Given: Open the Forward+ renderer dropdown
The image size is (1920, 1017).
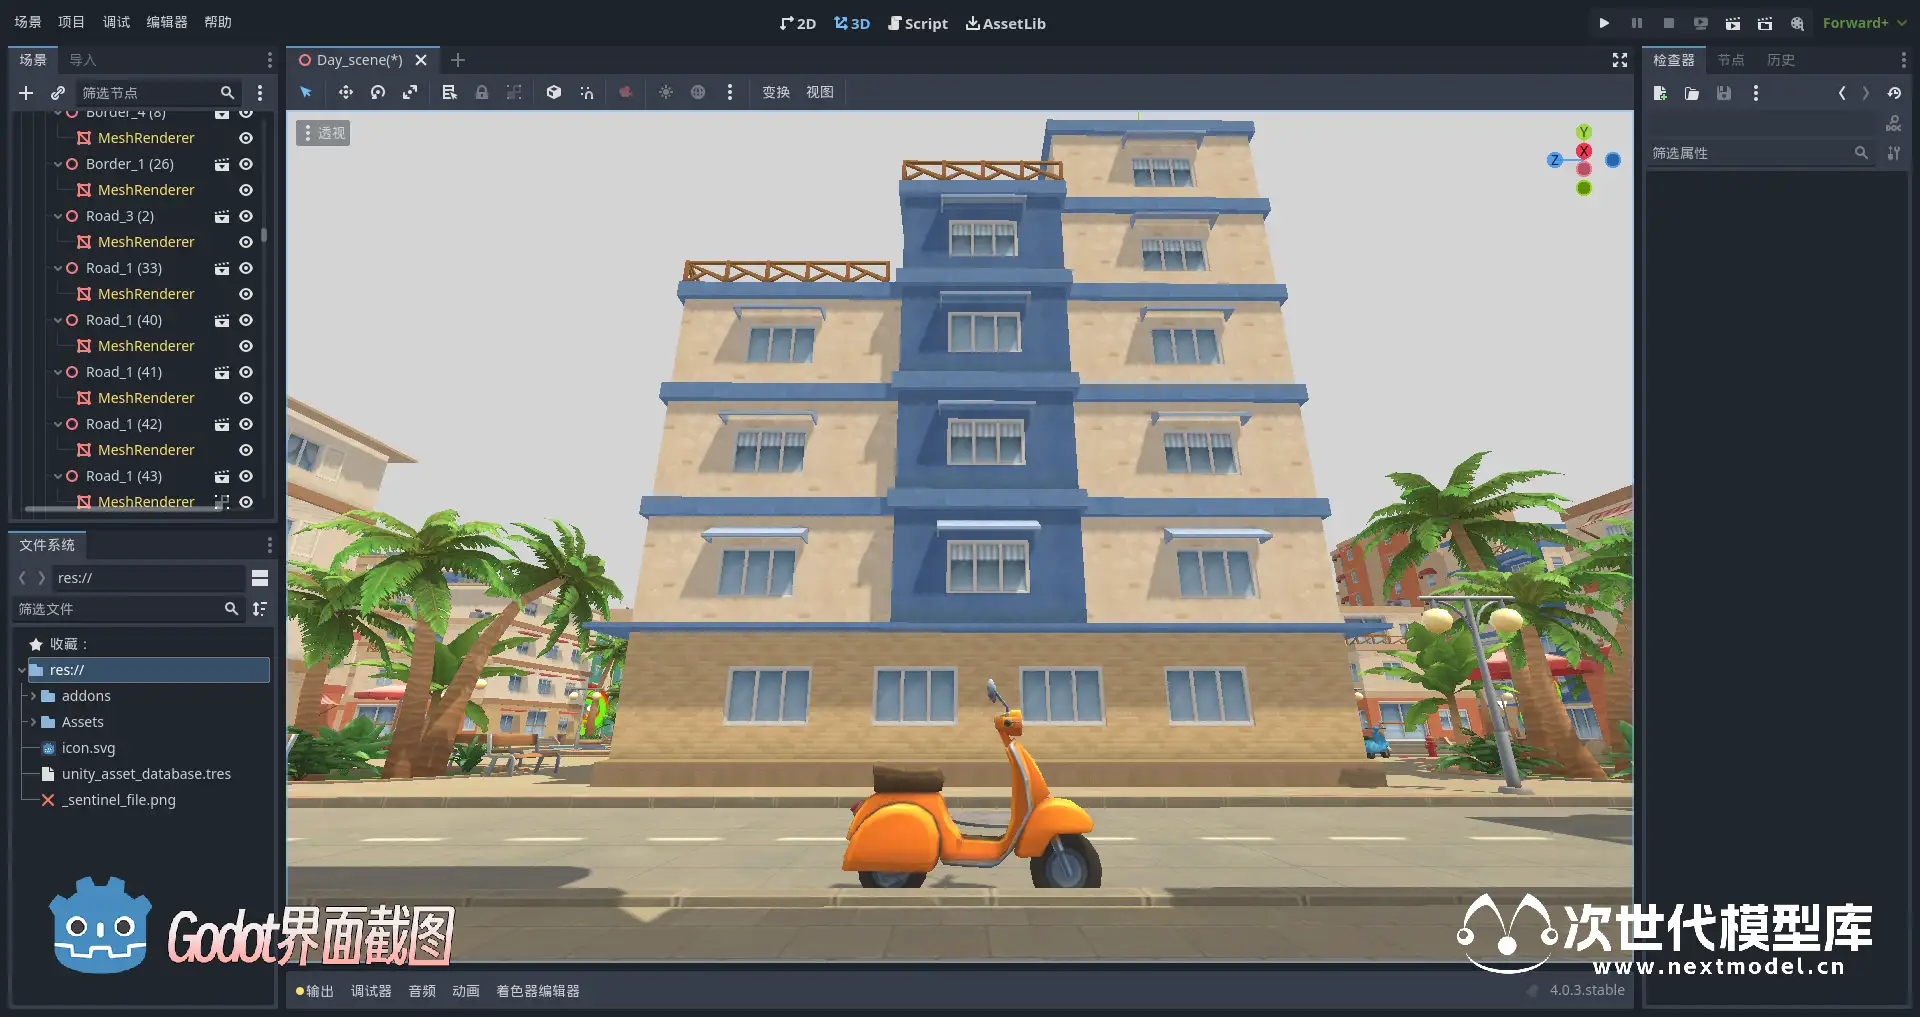Looking at the screenshot, I should (1864, 23).
